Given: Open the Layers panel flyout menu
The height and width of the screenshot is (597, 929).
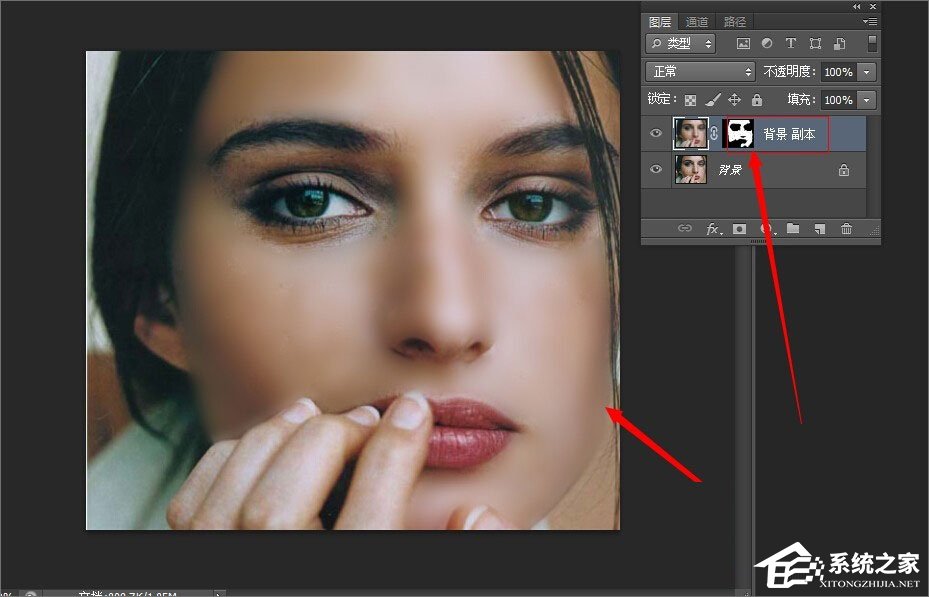Looking at the screenshot, I should coord(870,21).
